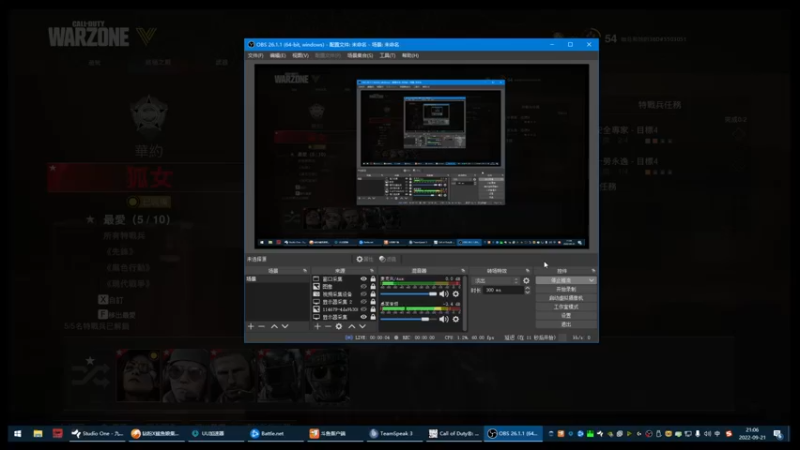Pop out the 转场特效 dock icon
The height and width of the screenshot is (450, 800).
[528, 270]
